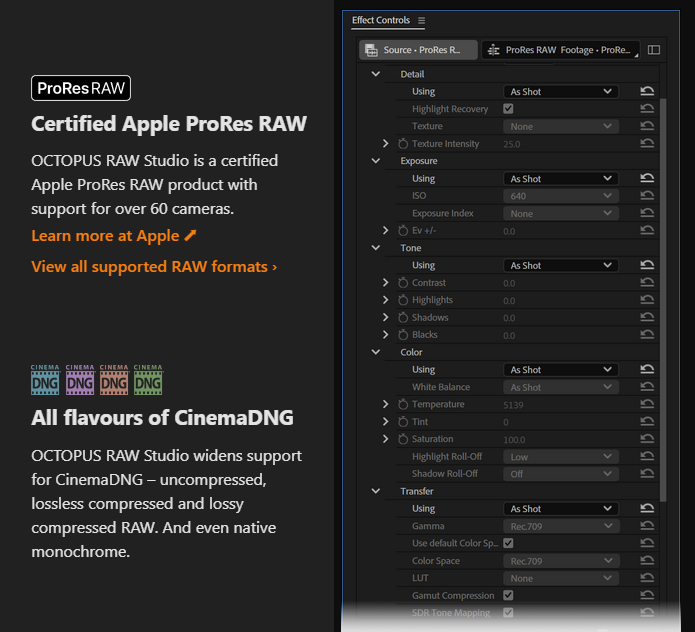Click the purple CinemaDNG logo
Screen dimensions: 695x632
(80, 380)
